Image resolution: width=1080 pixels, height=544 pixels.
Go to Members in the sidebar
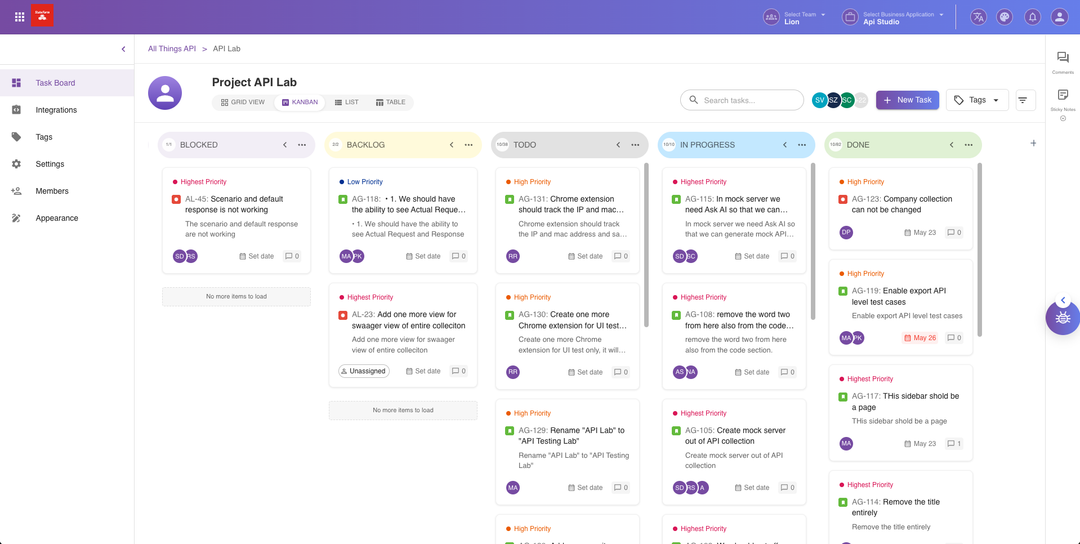tap(52, 191)
